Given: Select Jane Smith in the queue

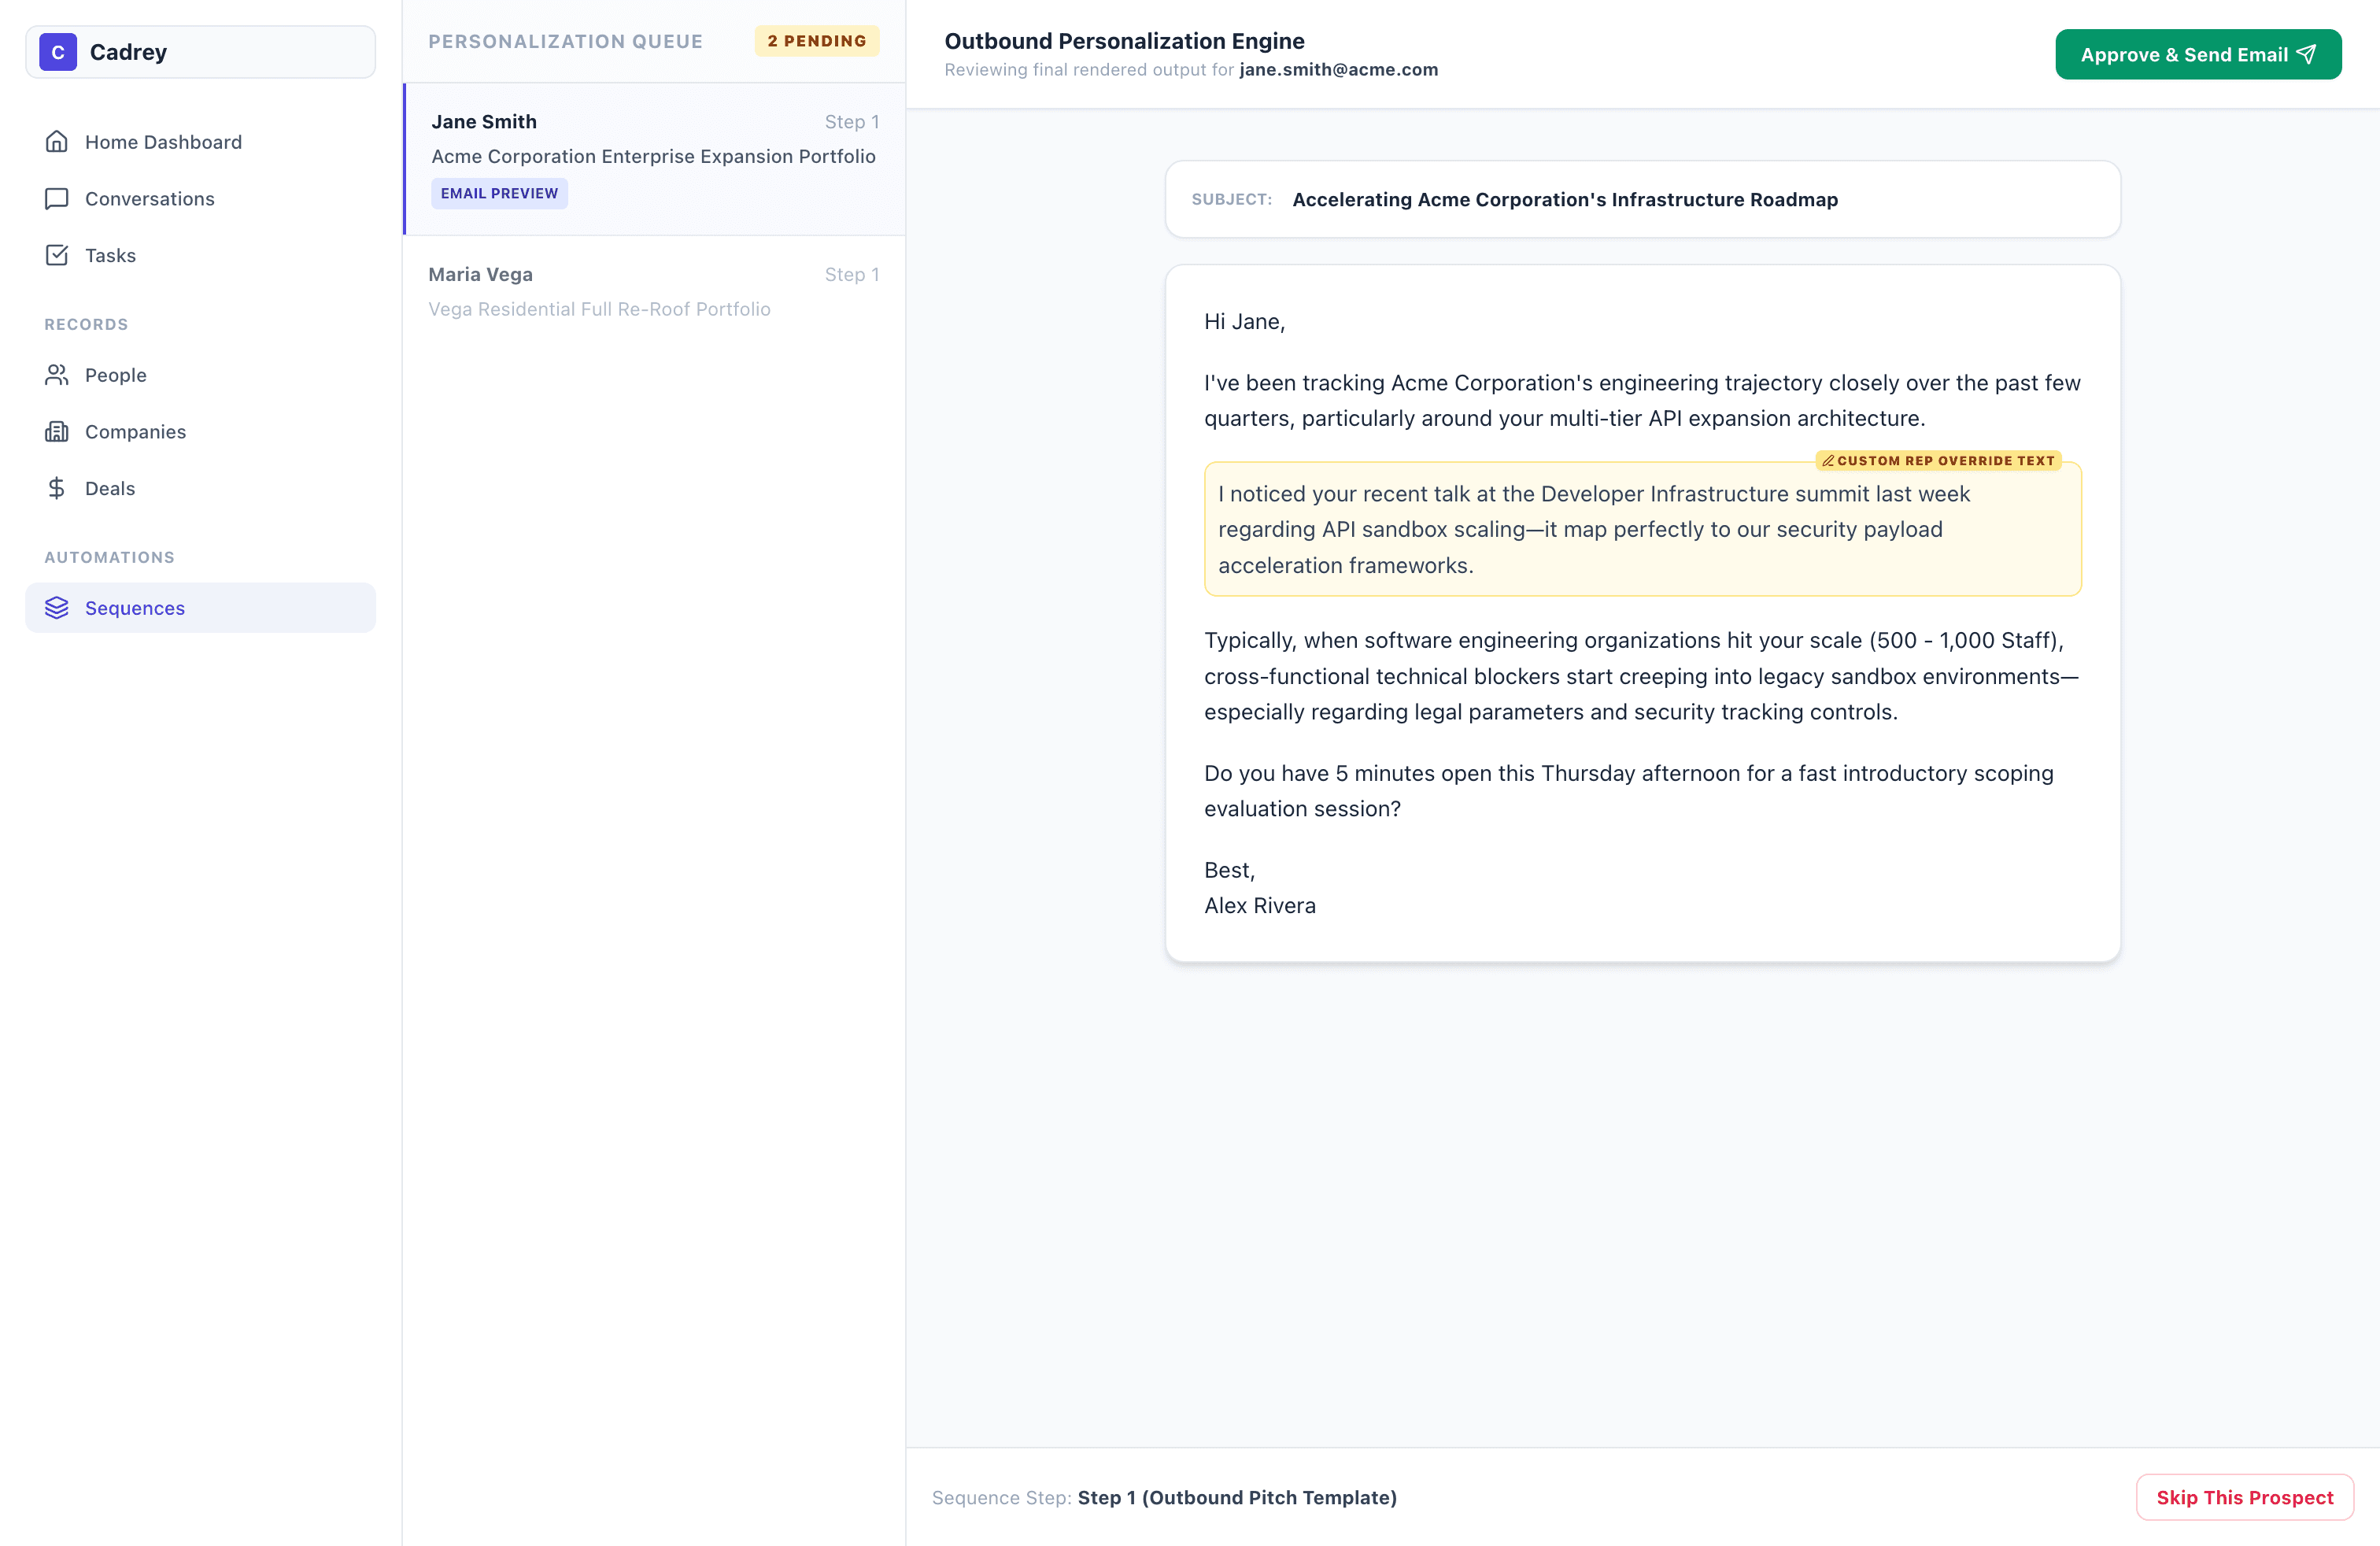Looking at the screenshot, I should pos(655,159).
